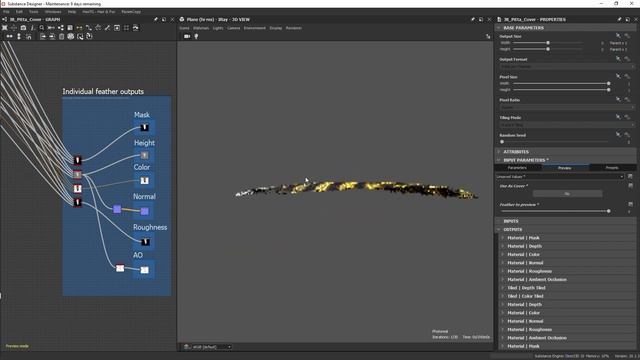Click the dashed grid icon in graph toolbar
The image size is (640, 360).
[126, 28]
